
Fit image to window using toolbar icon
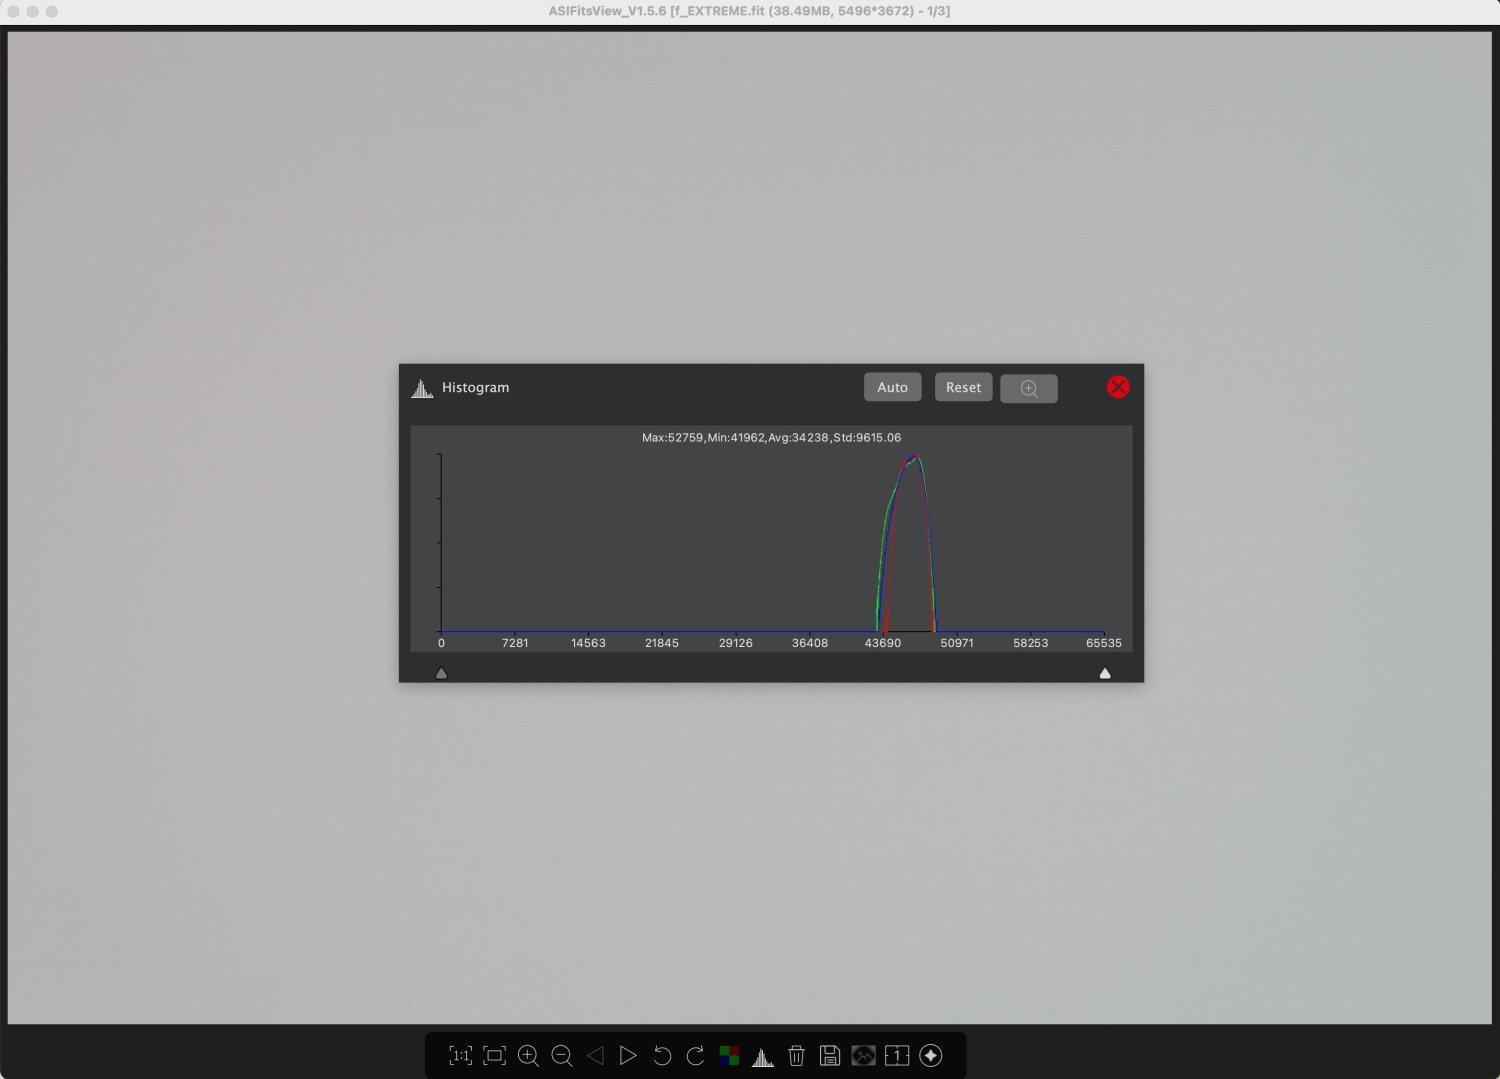coord(494,1056)
